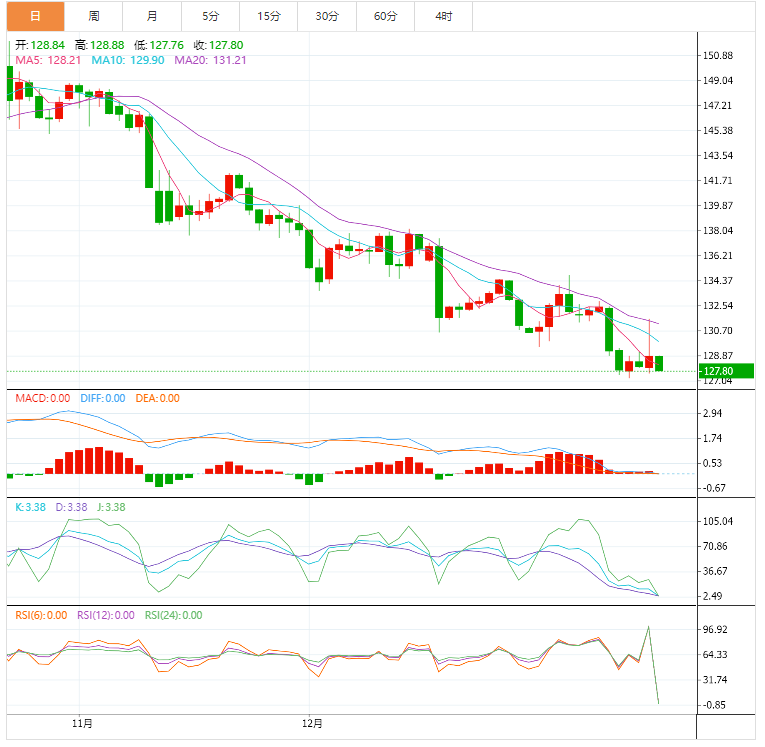Open the 5分 timeframe tab
765x747 pixels.
(x=210, y=16)
